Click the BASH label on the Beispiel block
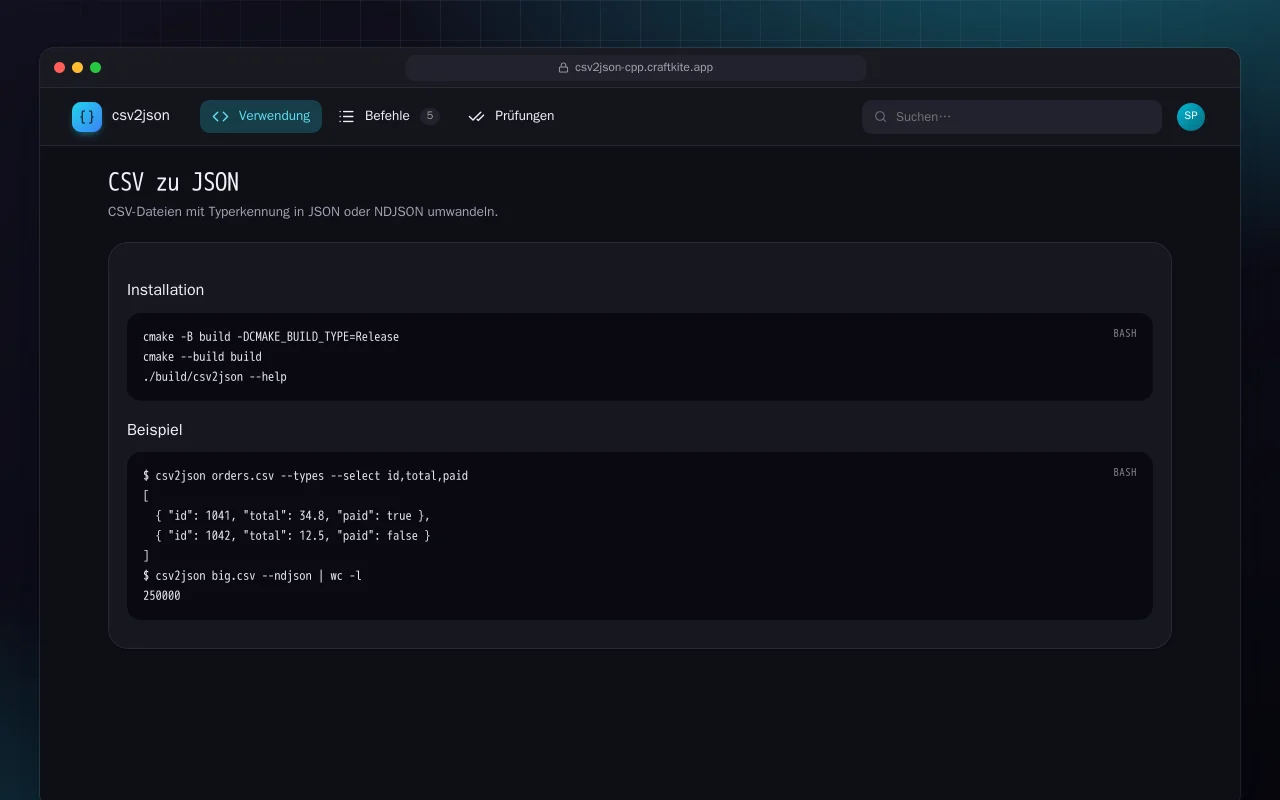The image size is (1280, 800). 1125,472
